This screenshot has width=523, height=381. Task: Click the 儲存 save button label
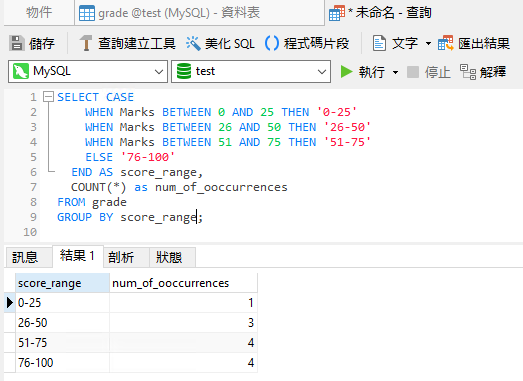click(x=42, y=43)
